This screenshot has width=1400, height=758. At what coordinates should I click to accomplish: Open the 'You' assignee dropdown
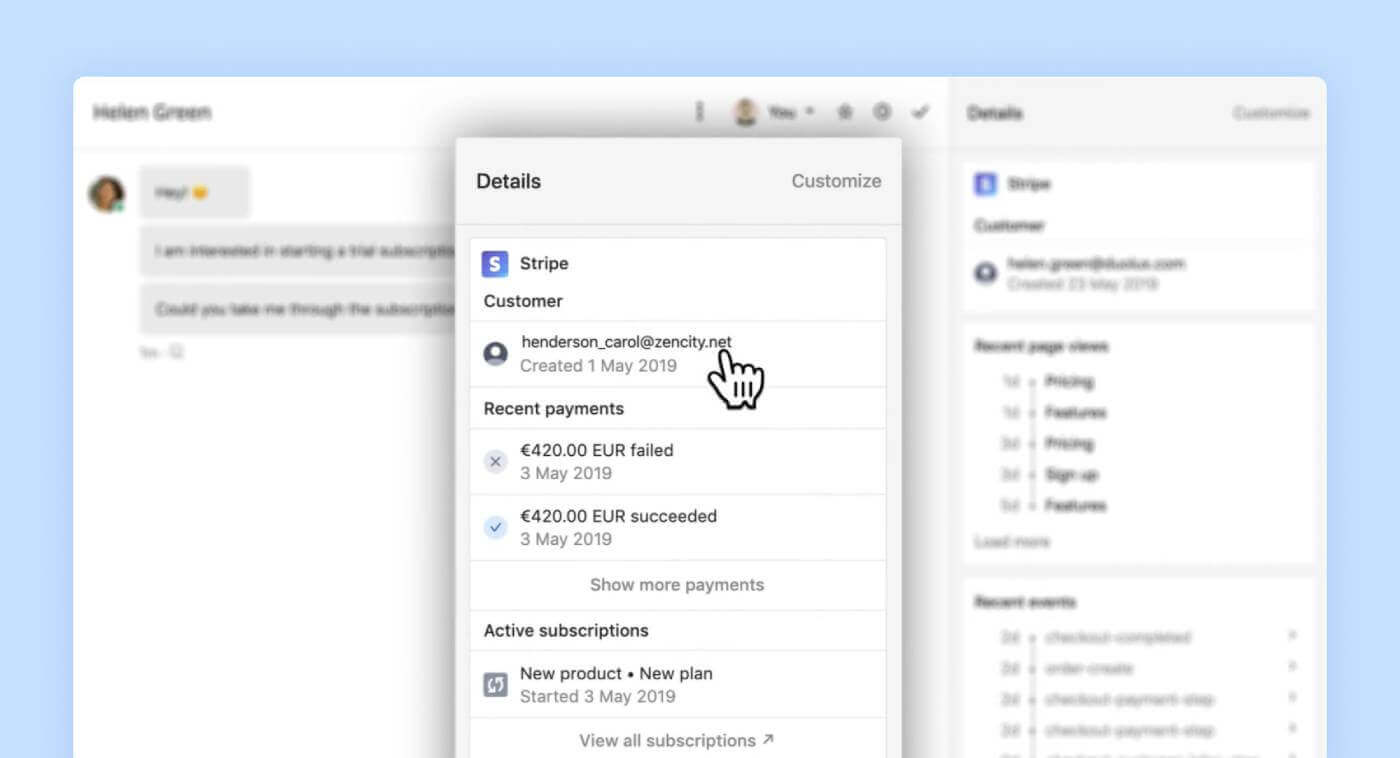(779, 113)
